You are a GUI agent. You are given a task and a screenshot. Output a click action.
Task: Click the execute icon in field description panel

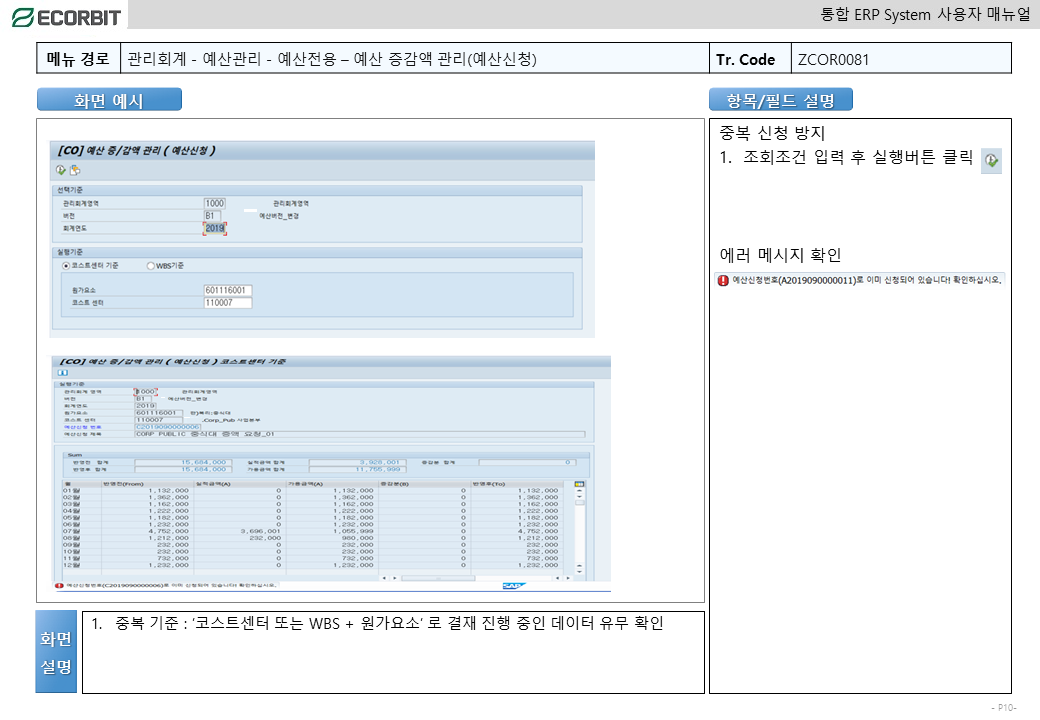[991, 160]
